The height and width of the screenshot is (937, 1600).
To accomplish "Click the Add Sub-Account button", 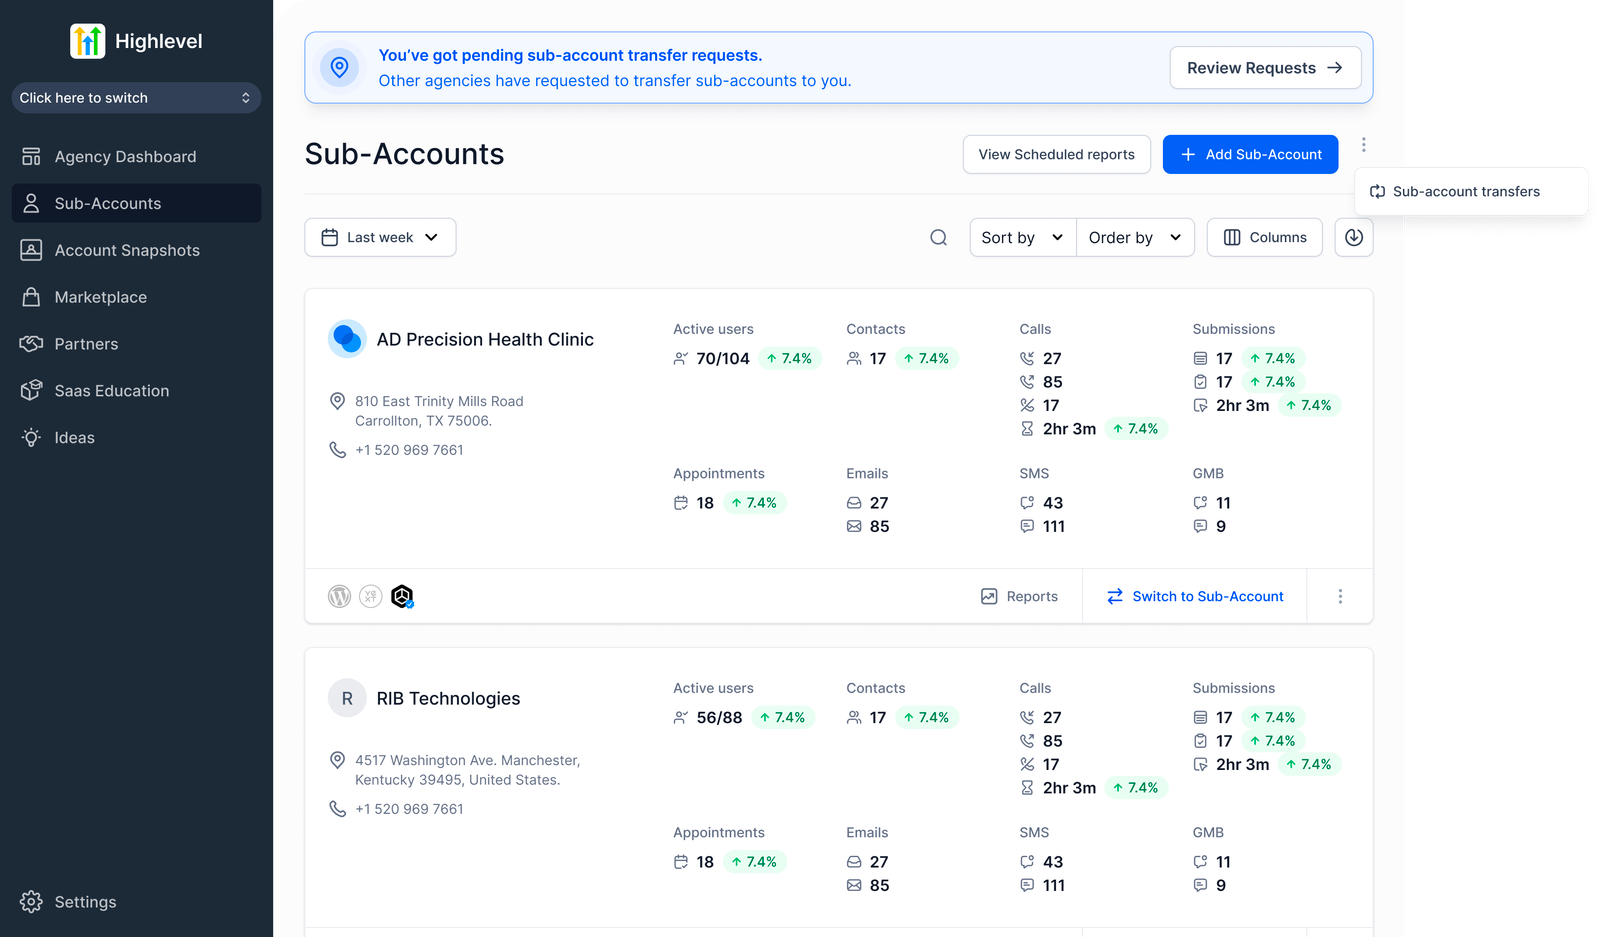I will [1250, 155].
